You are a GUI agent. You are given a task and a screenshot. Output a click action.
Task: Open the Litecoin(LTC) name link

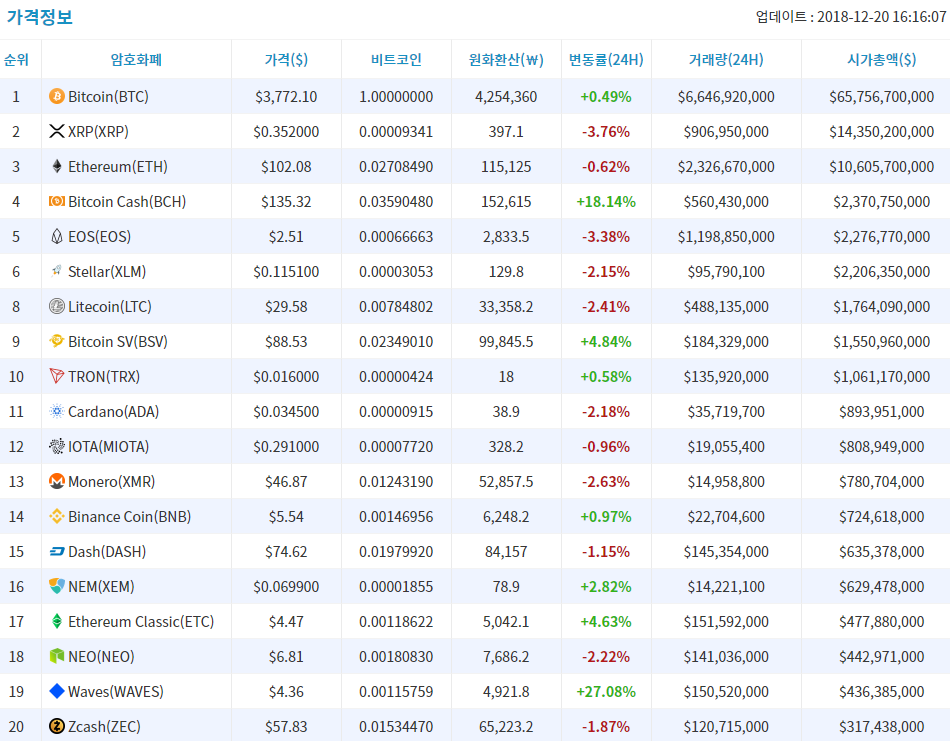[x=110, y=307]
